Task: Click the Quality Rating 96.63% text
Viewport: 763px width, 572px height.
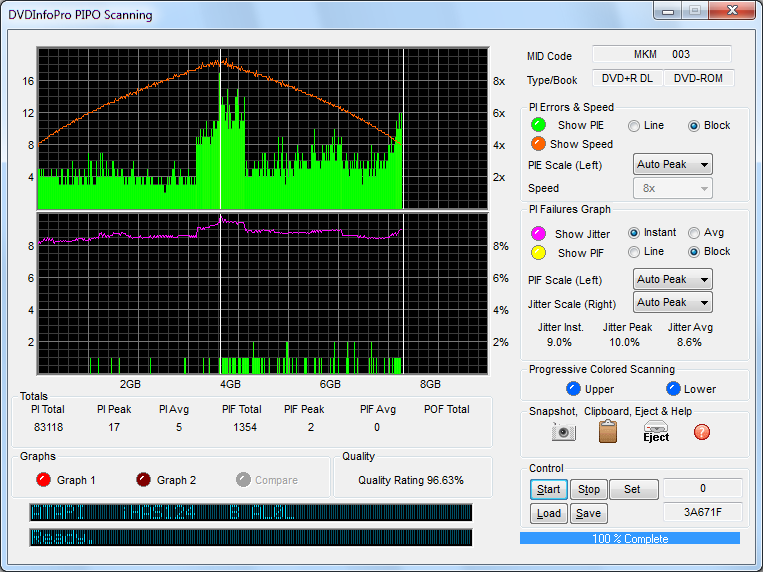Action: coord(411,480)
